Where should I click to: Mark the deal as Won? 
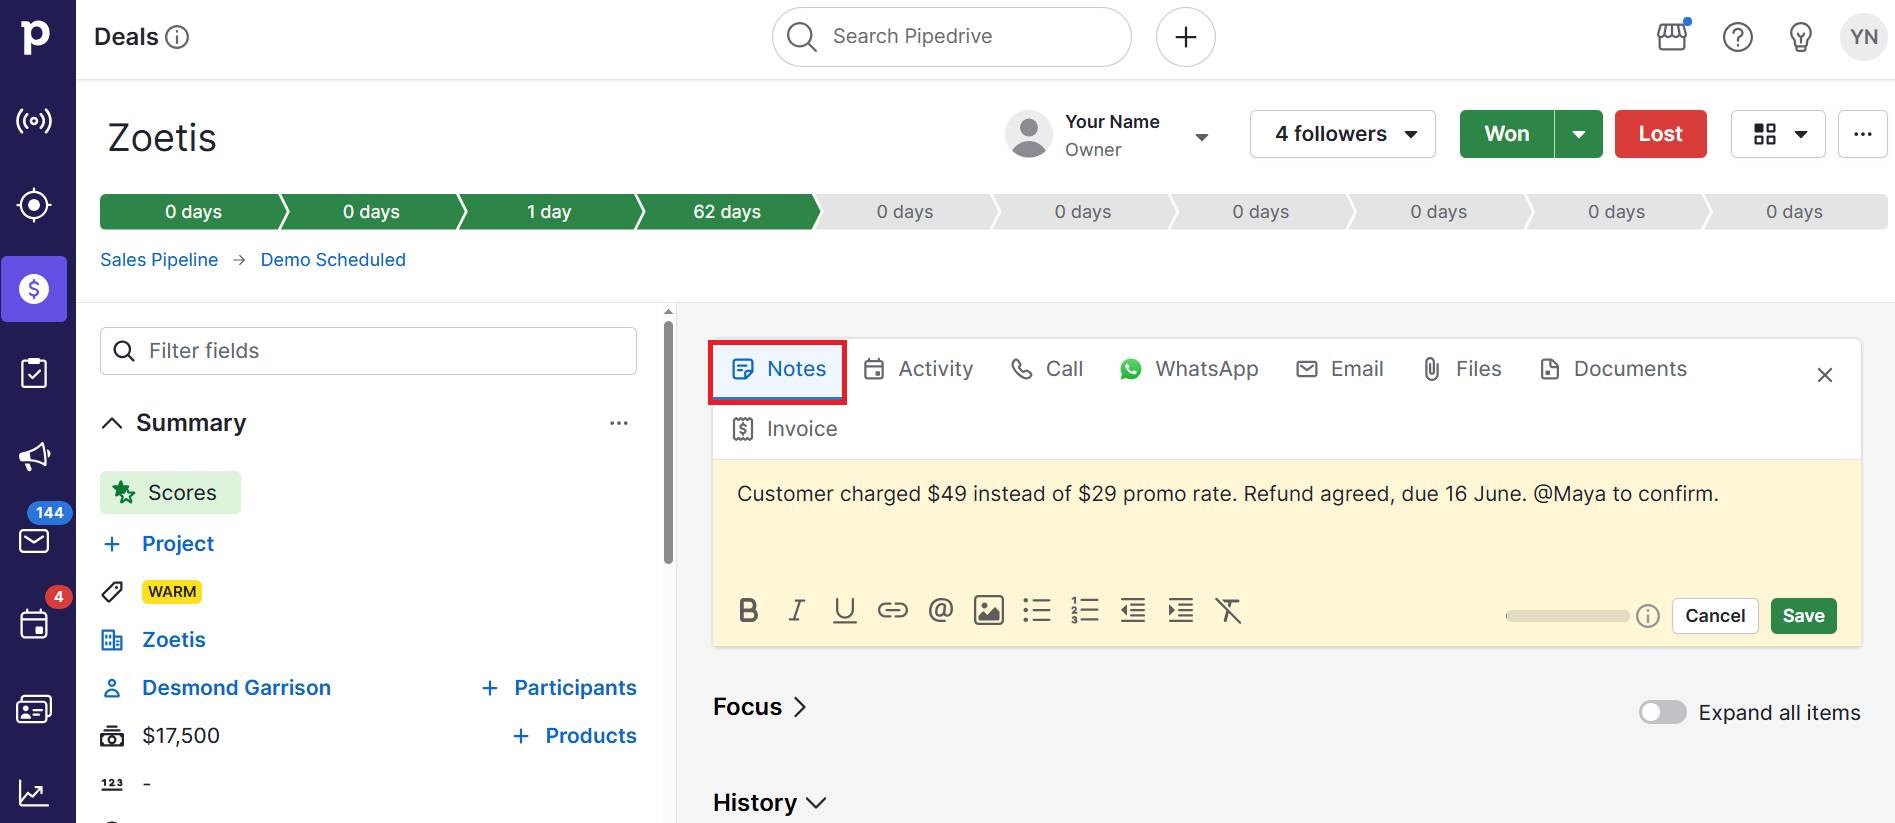[x=1507, y=134]
